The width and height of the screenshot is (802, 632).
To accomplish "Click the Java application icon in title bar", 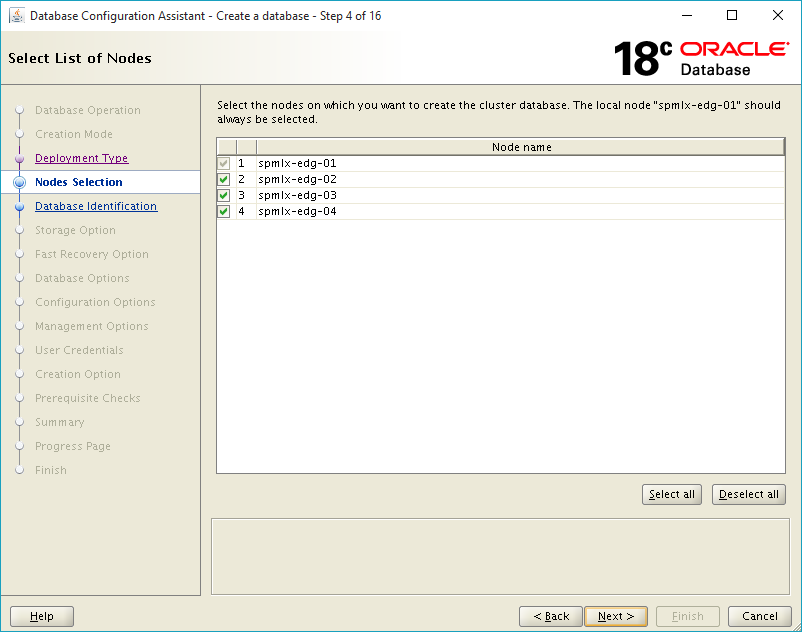I will tap(16, 15).
